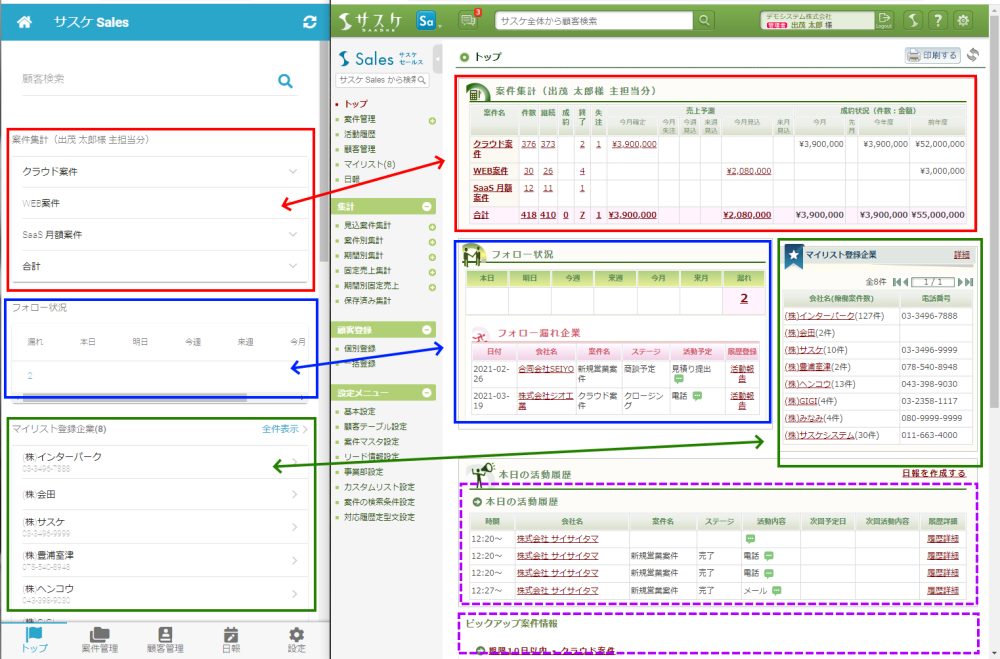The width and height of the screenshot is (1000, 659).
Task: Collapse the 設定メニュー sidebar section
Action: 428,393
